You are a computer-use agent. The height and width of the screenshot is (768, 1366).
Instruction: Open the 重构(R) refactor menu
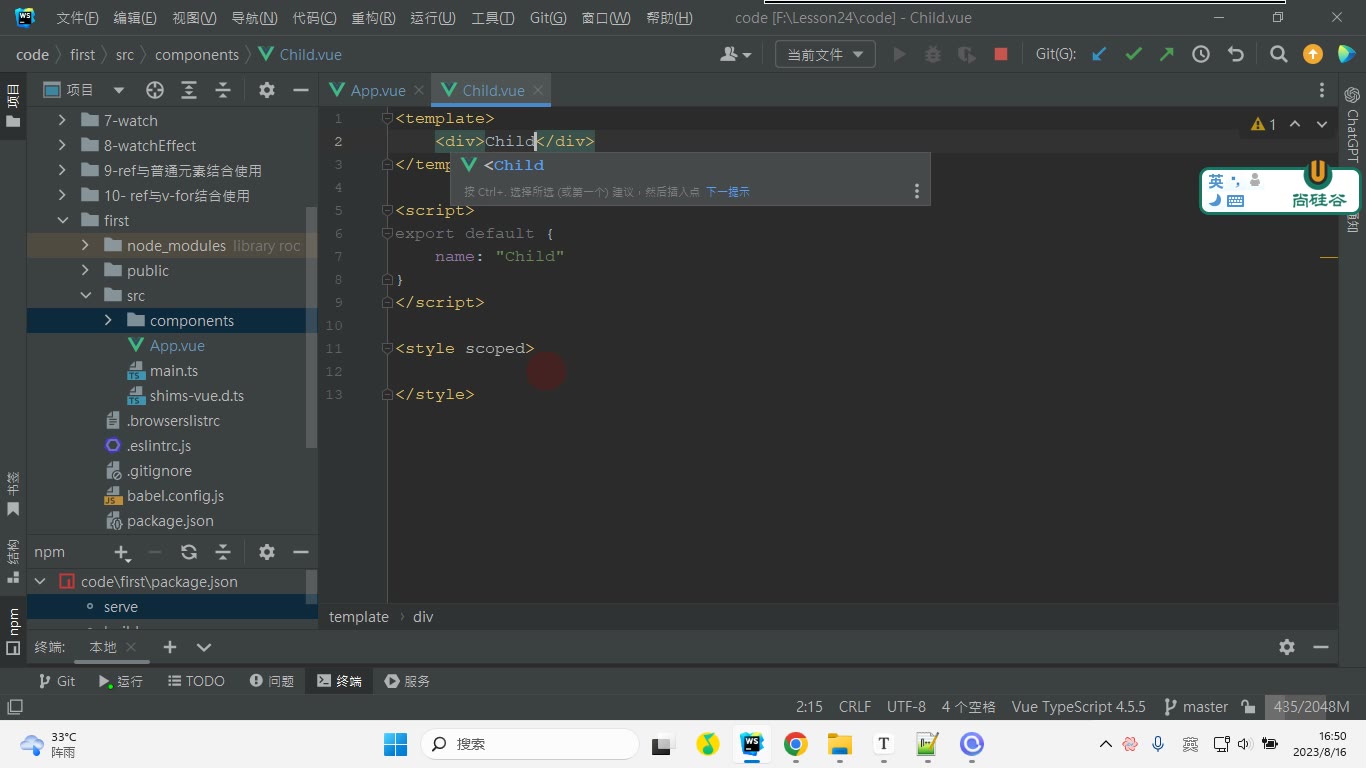[x=373, y=18]
